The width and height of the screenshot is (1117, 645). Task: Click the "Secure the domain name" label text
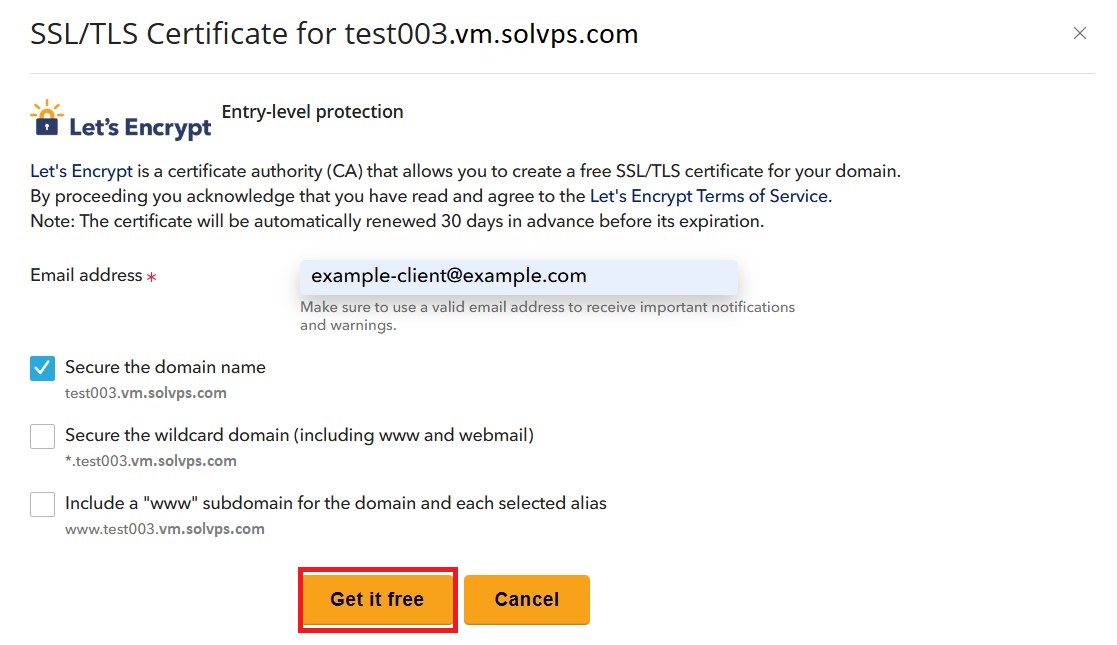pos(165,367)
